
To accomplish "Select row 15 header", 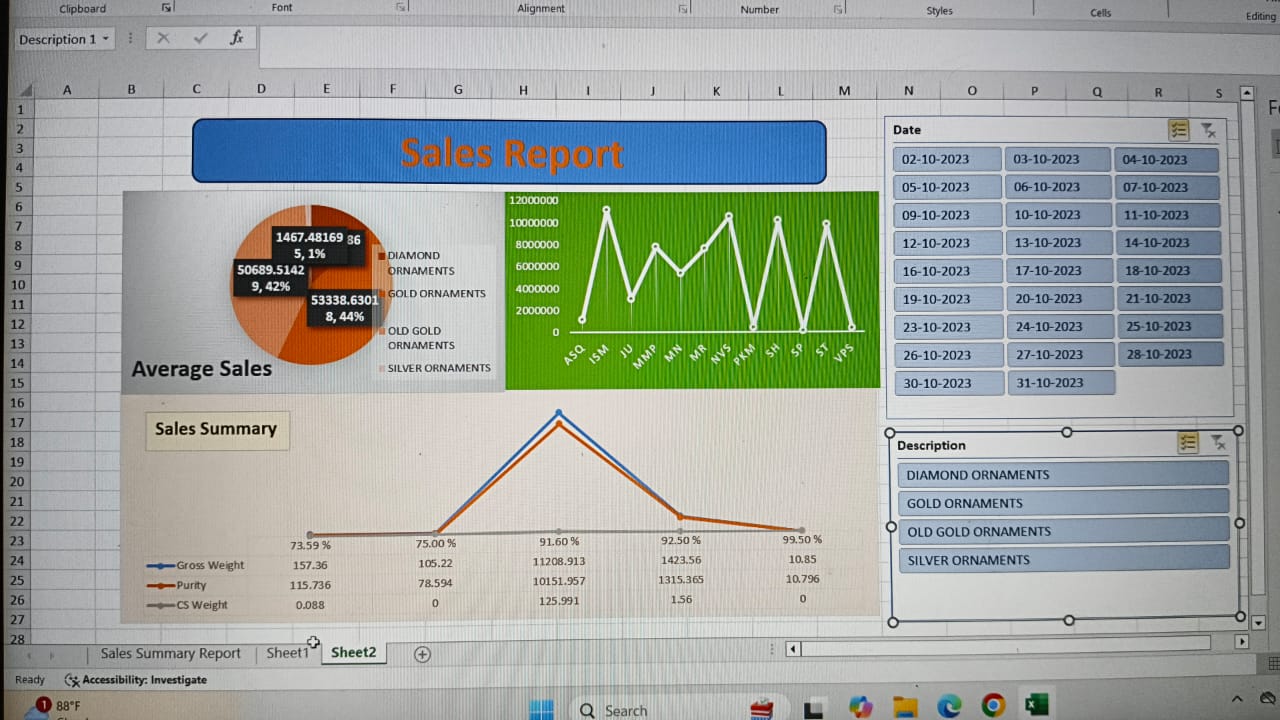I will (x=20, y=384).
